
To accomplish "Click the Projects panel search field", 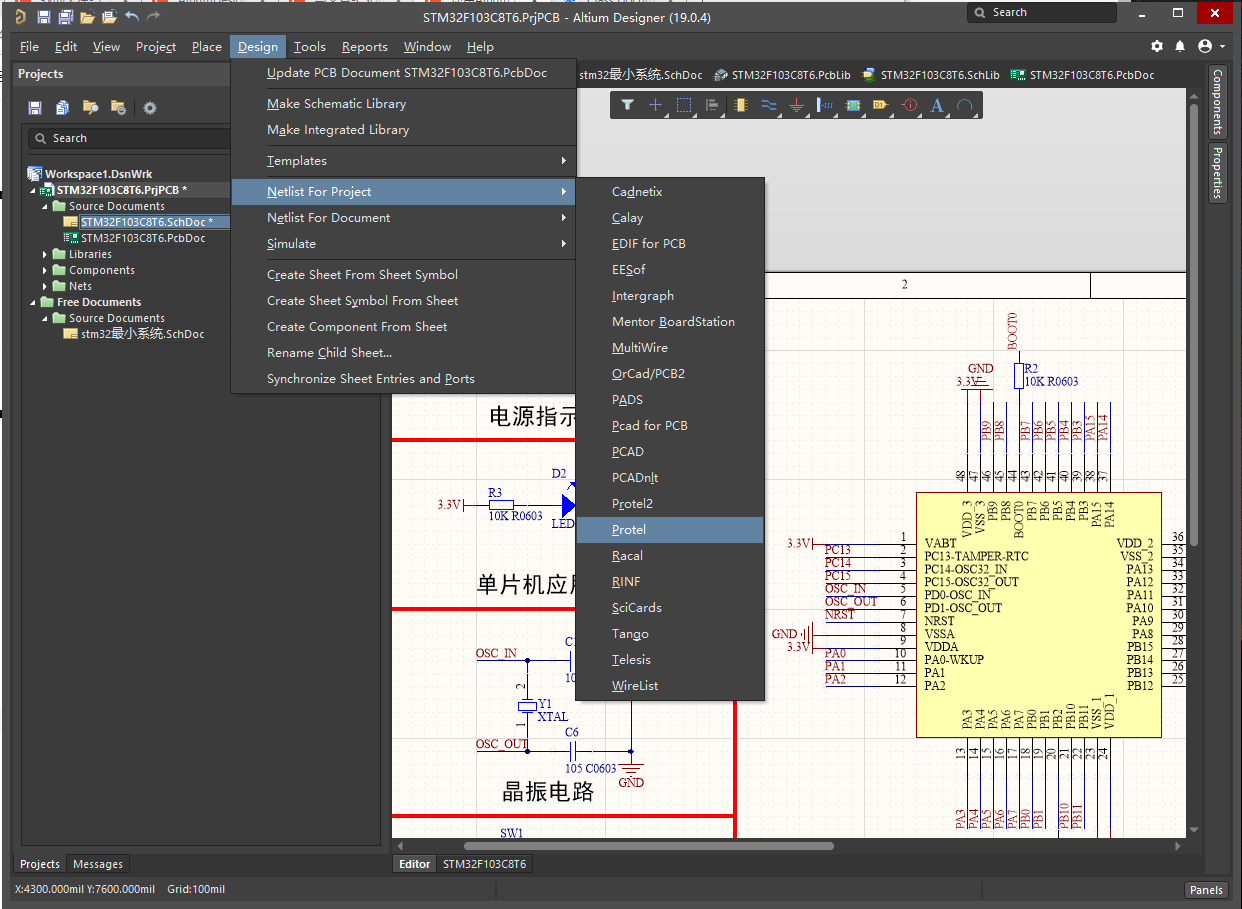I will click(129, 138).
